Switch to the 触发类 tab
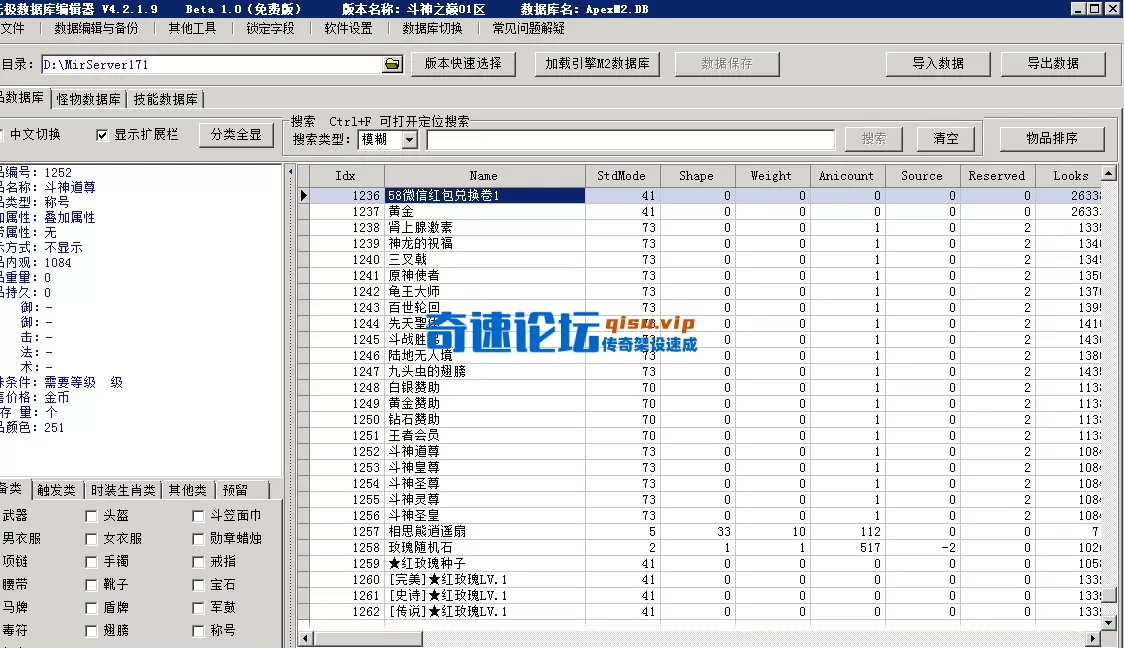Image resolution: width=1124 pixels, height=648 pixels. point(56,490)
